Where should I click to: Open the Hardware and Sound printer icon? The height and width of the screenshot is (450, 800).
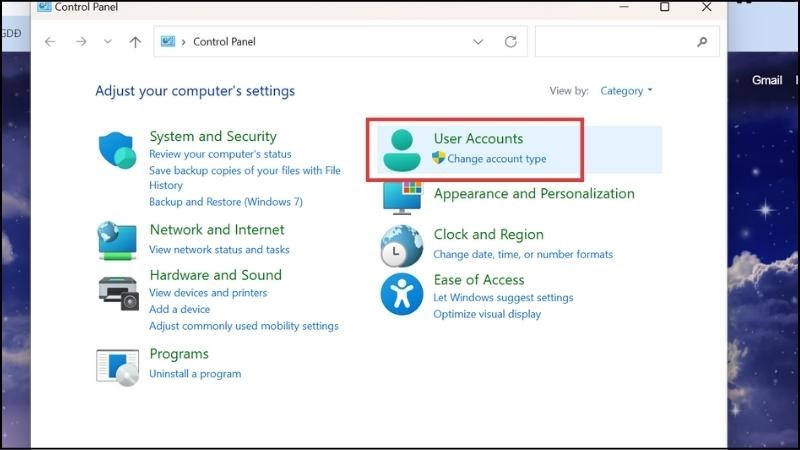(118, 293)
